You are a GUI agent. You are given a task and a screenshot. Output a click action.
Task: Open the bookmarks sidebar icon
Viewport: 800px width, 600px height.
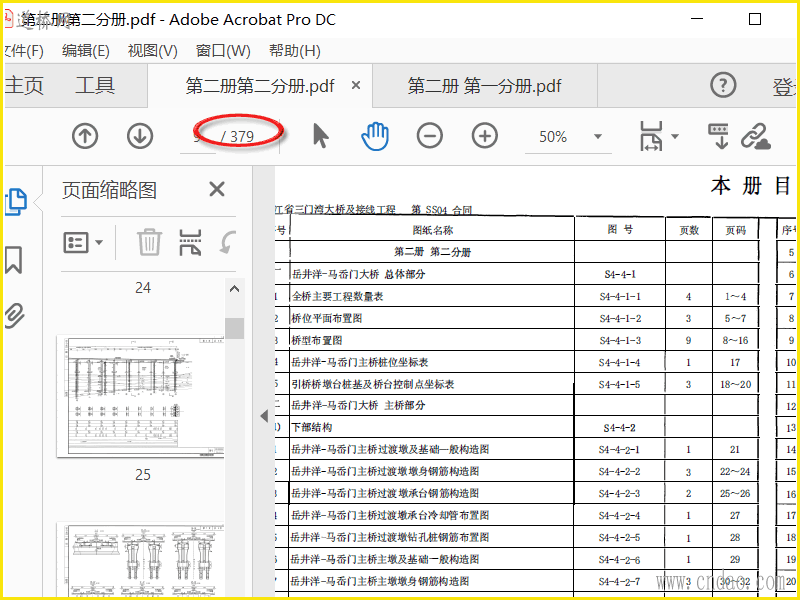pos(14,260)
